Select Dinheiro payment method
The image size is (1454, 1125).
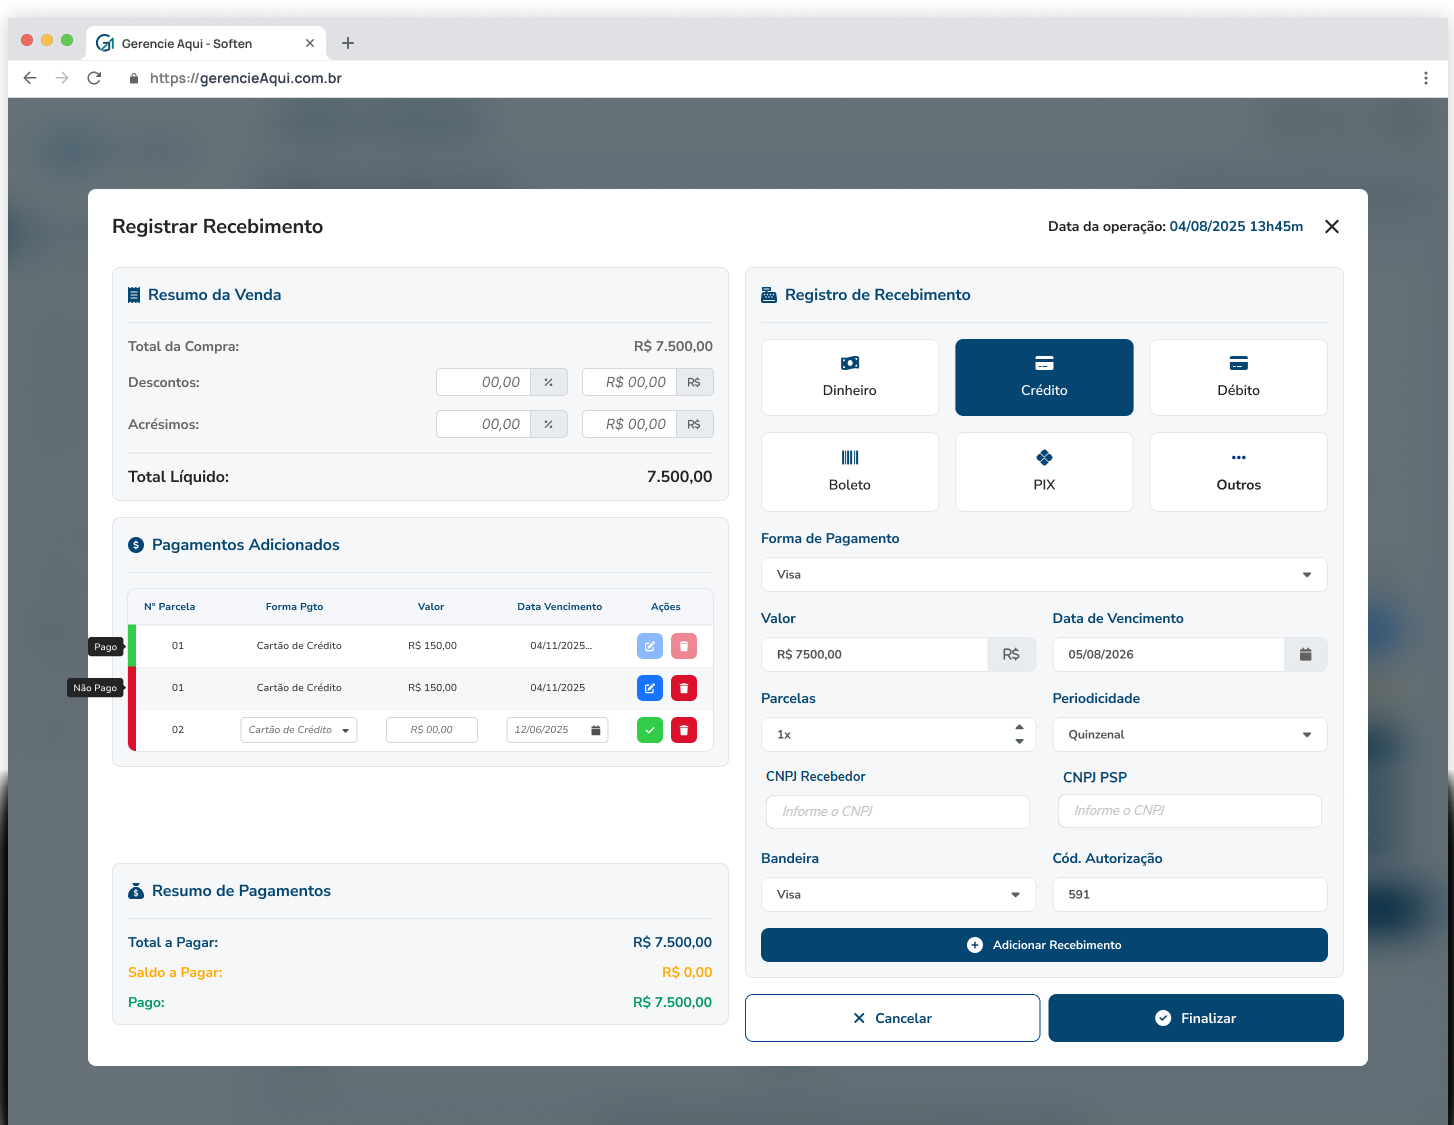click(849, 377)
